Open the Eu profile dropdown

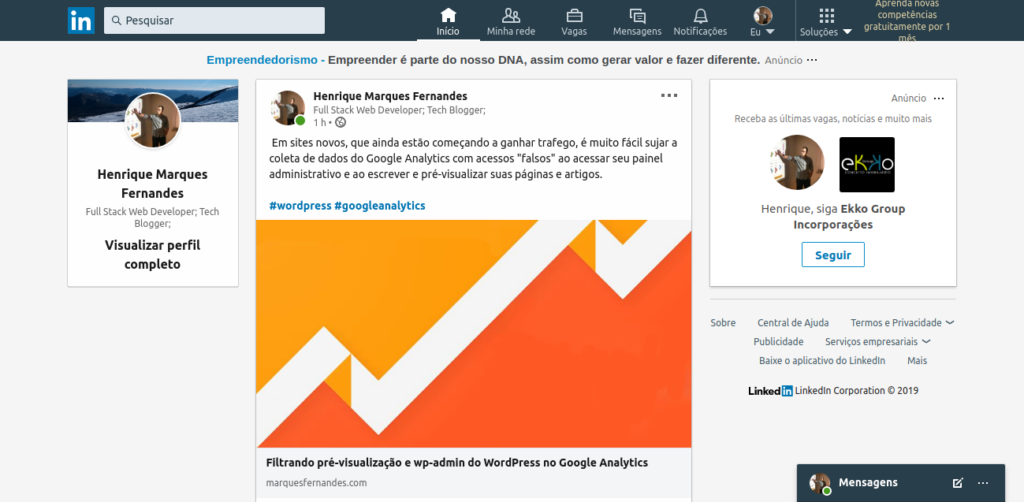point(763,22)
